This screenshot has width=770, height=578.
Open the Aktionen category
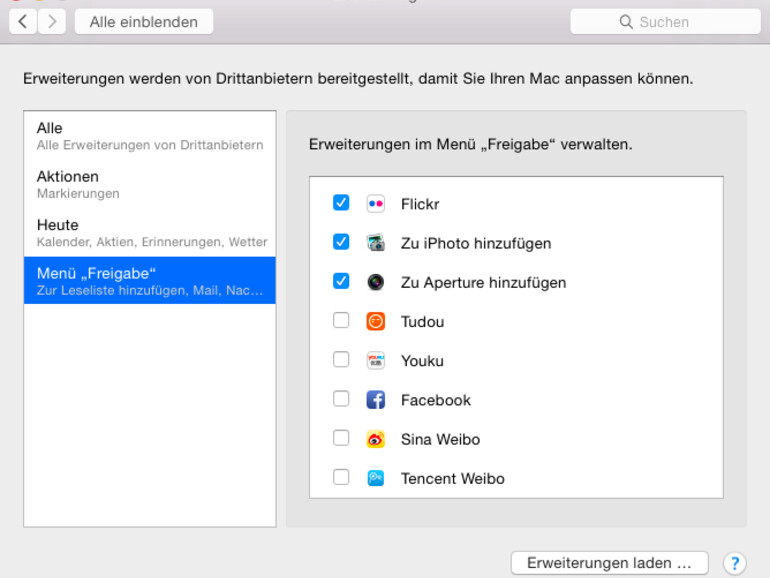pos(150,184)
